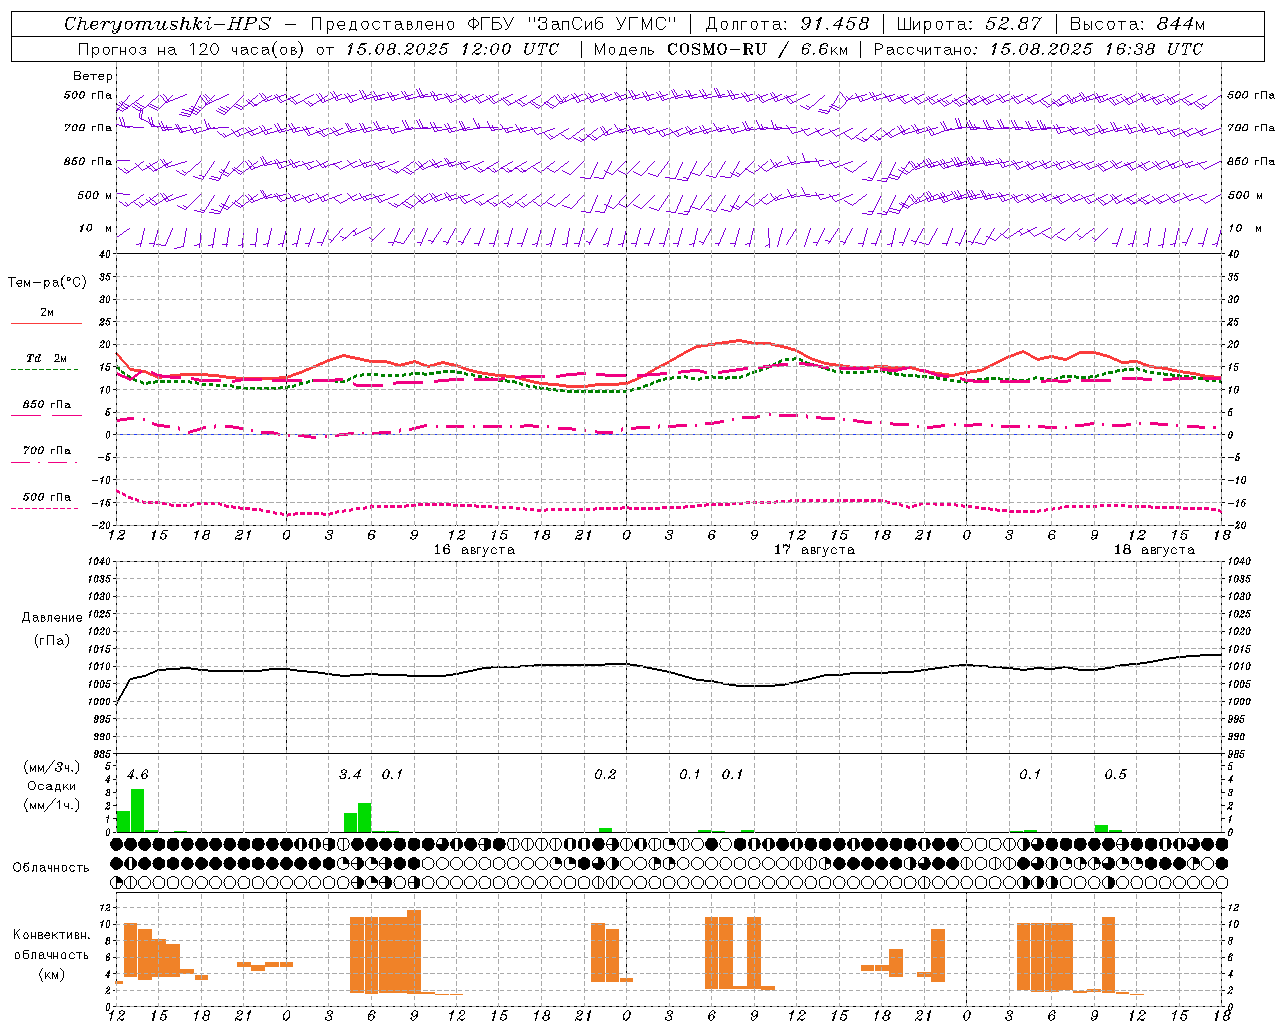1280x1024 pixels.
Task: Click the 0.5 precipitation total value
Action: point(1115,775)
